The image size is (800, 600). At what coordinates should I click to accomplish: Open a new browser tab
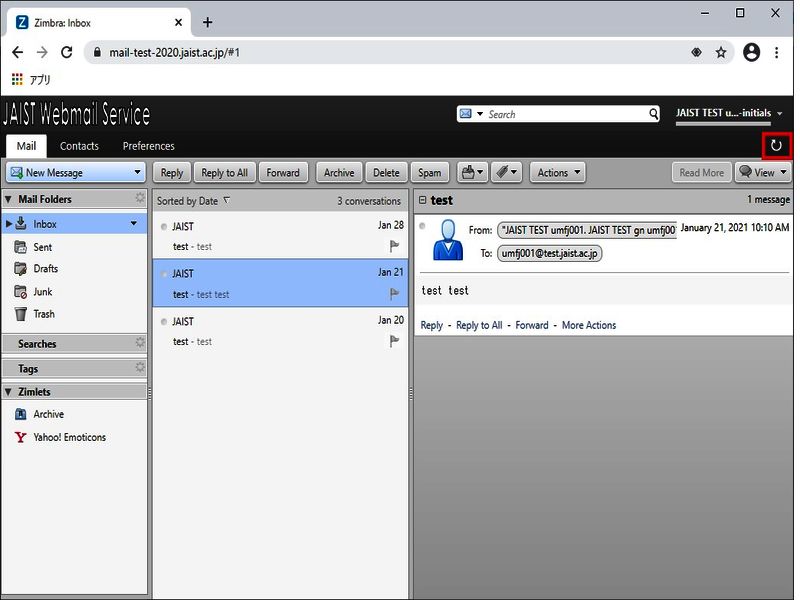point(207,22)
